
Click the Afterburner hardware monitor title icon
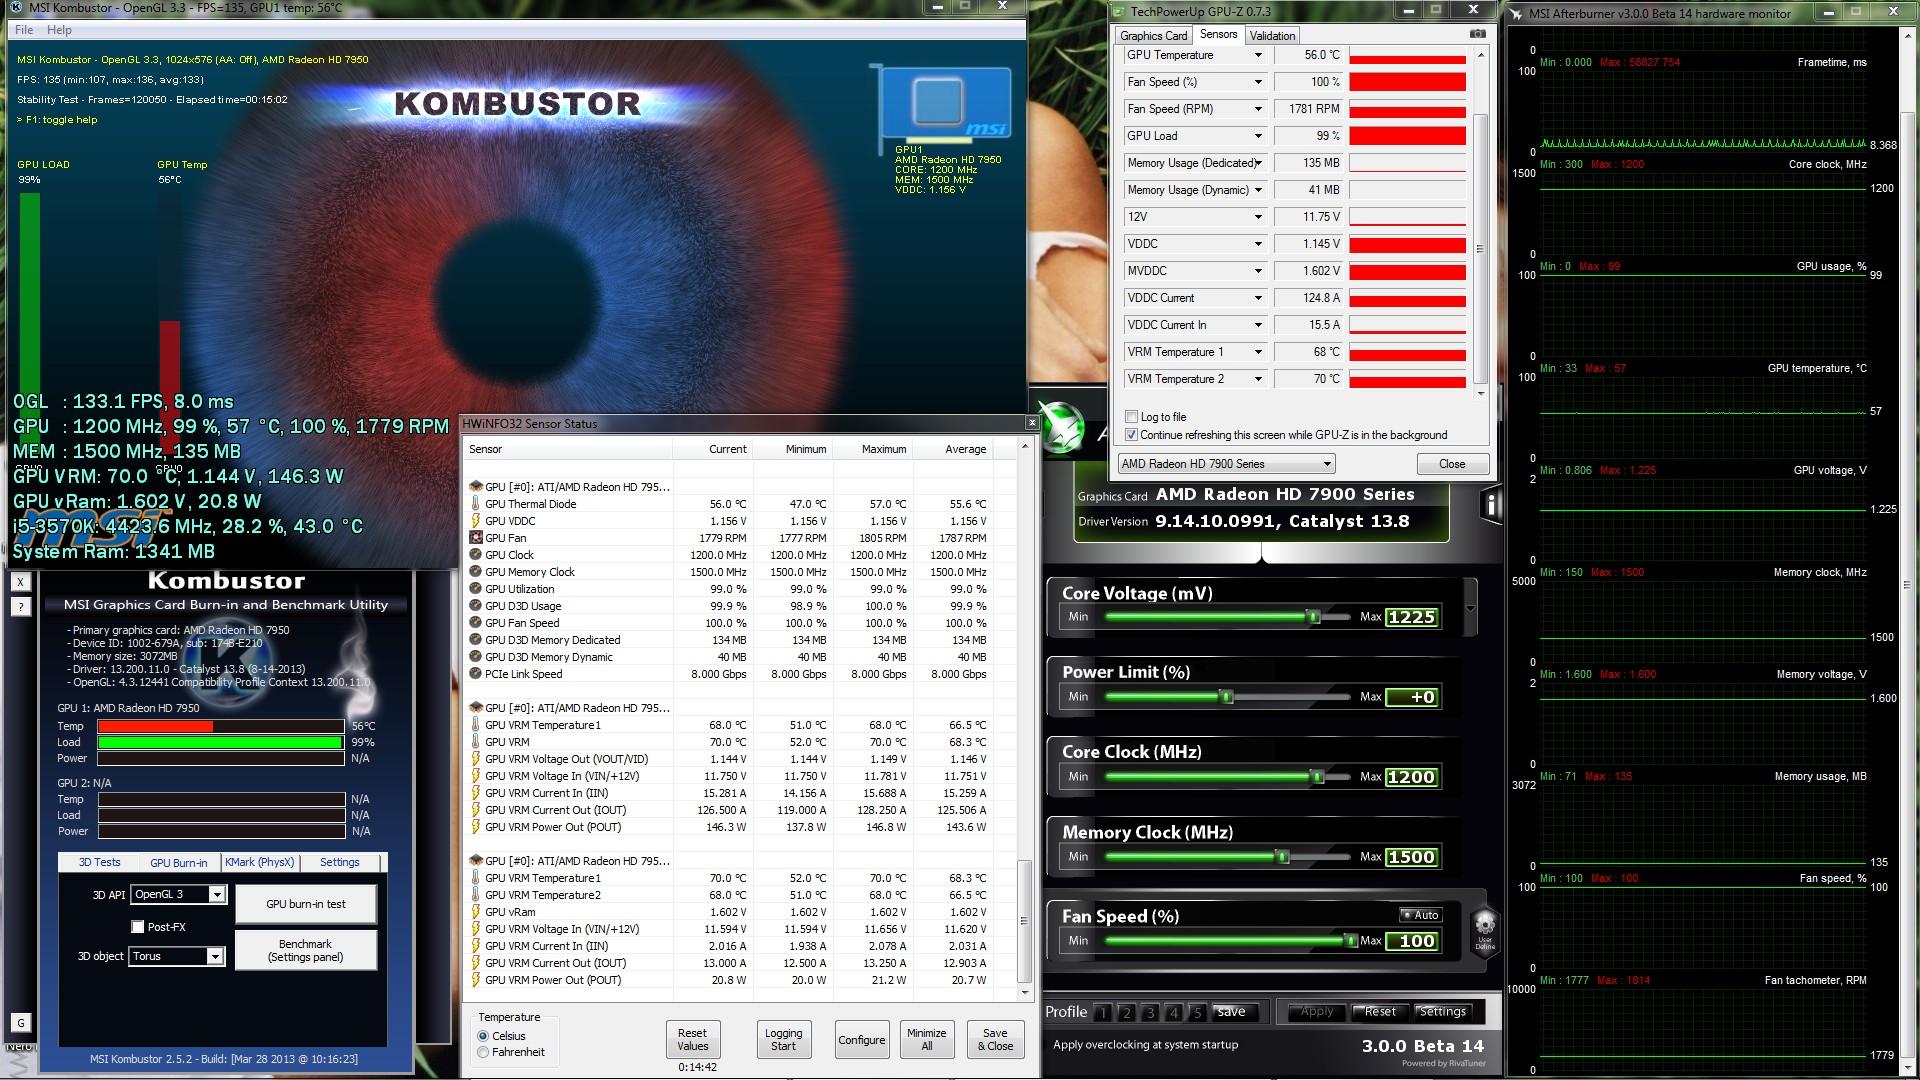point(1517,14)
